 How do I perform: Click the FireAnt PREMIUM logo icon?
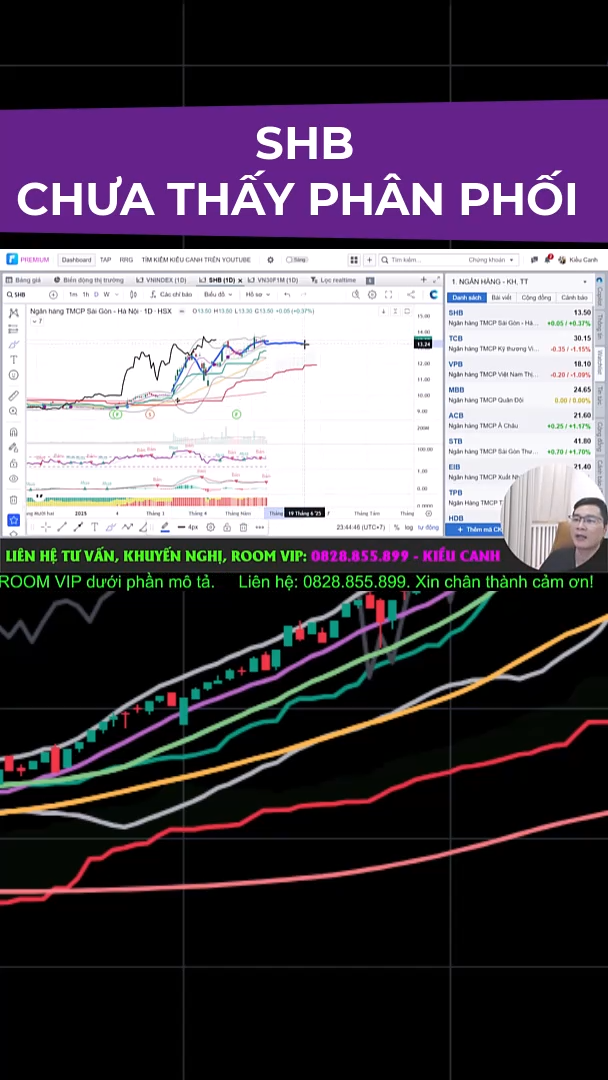12,259
